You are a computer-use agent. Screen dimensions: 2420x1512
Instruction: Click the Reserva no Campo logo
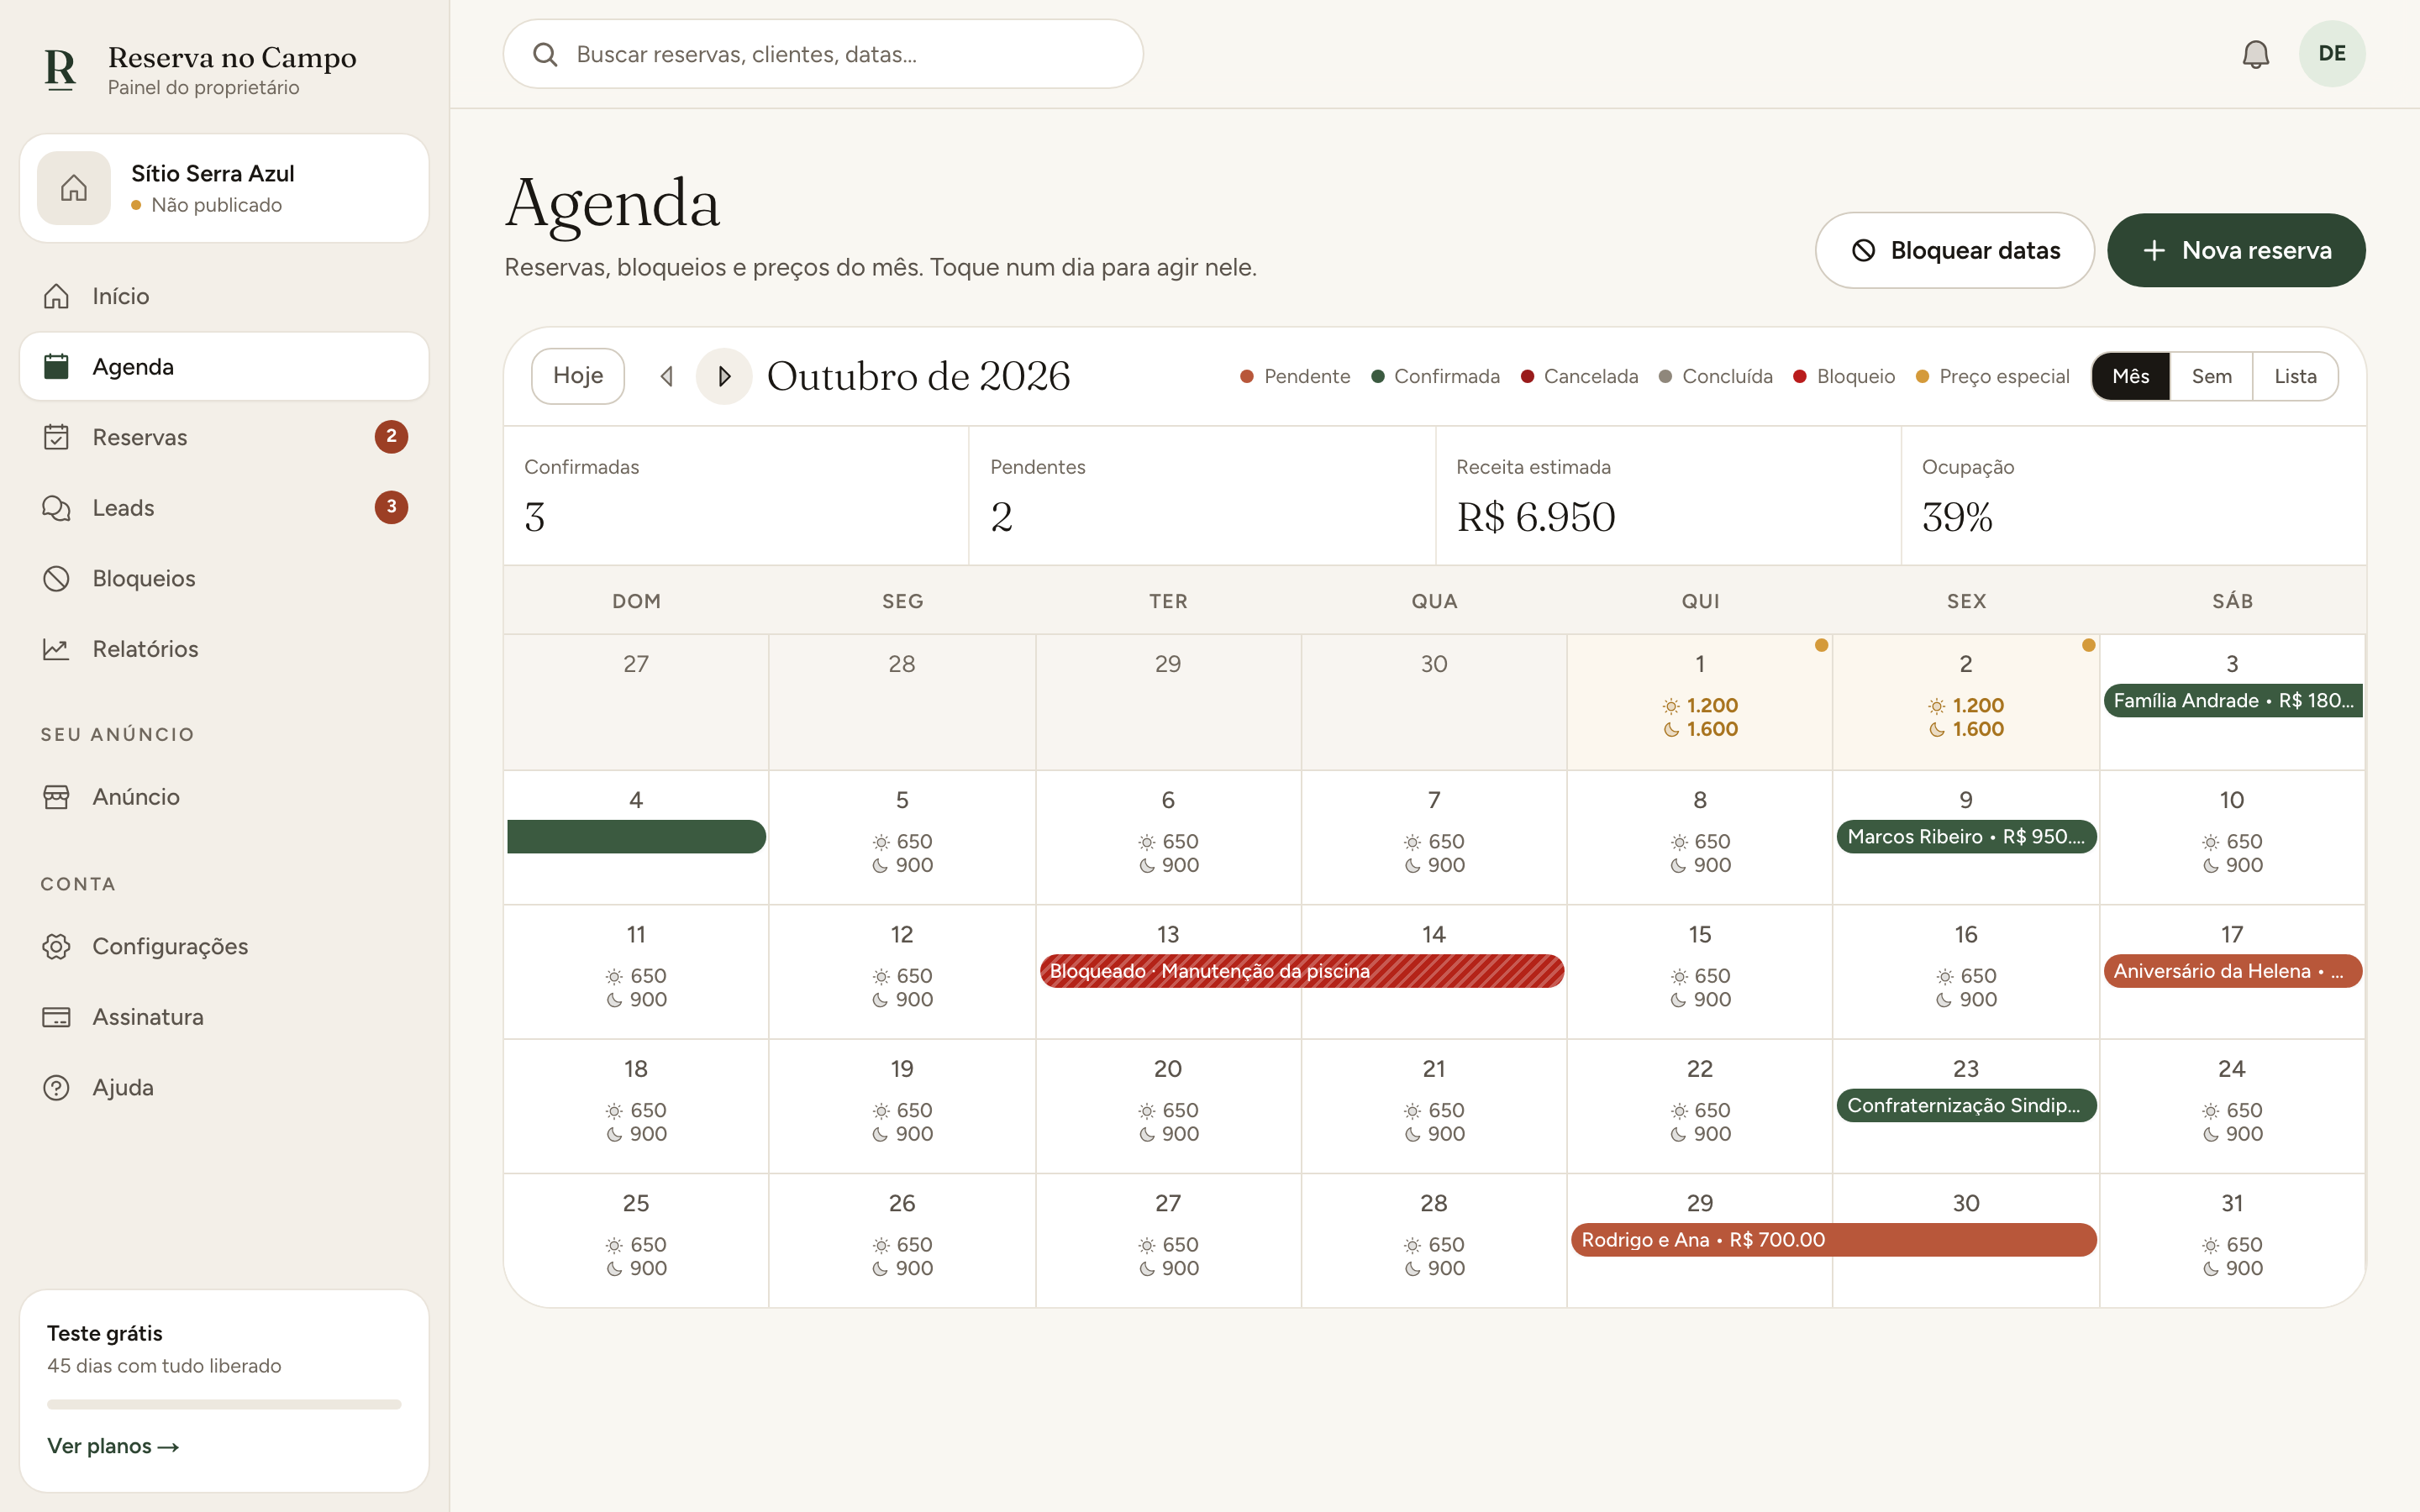pyautogui.click(x=61, y=69)
